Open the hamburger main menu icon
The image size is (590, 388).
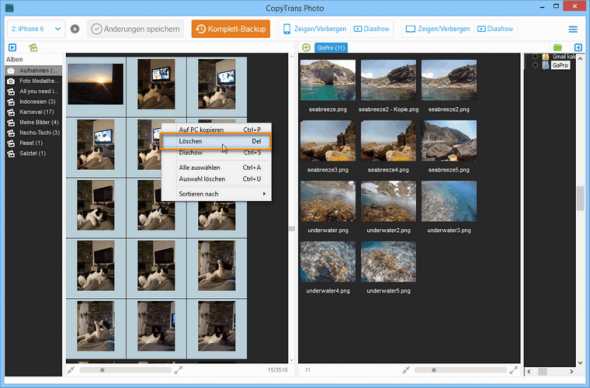(x=573, y=29)
